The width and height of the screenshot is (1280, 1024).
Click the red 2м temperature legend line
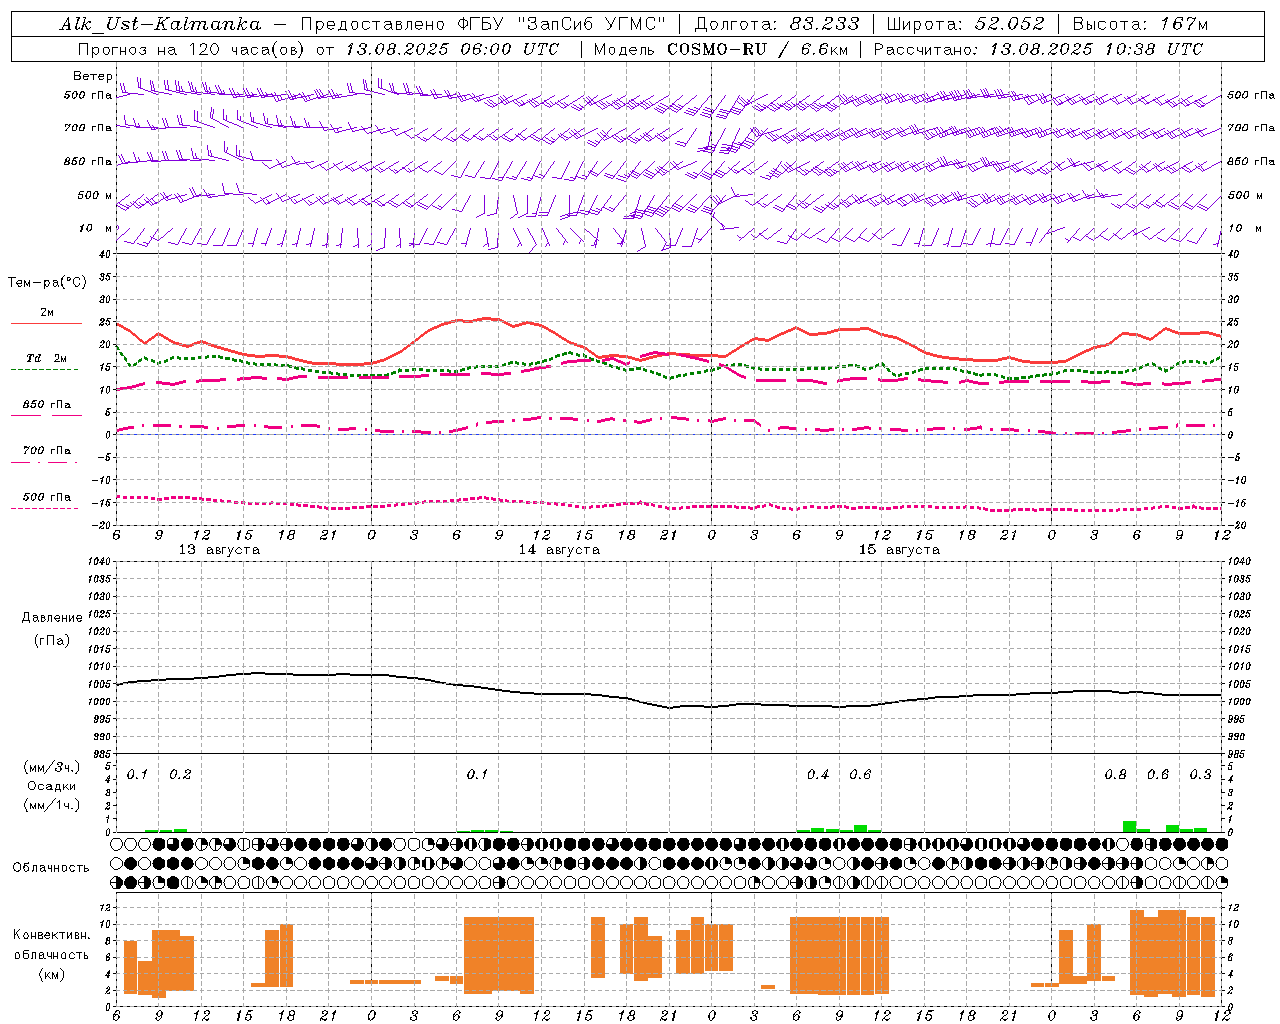[46, 323]
